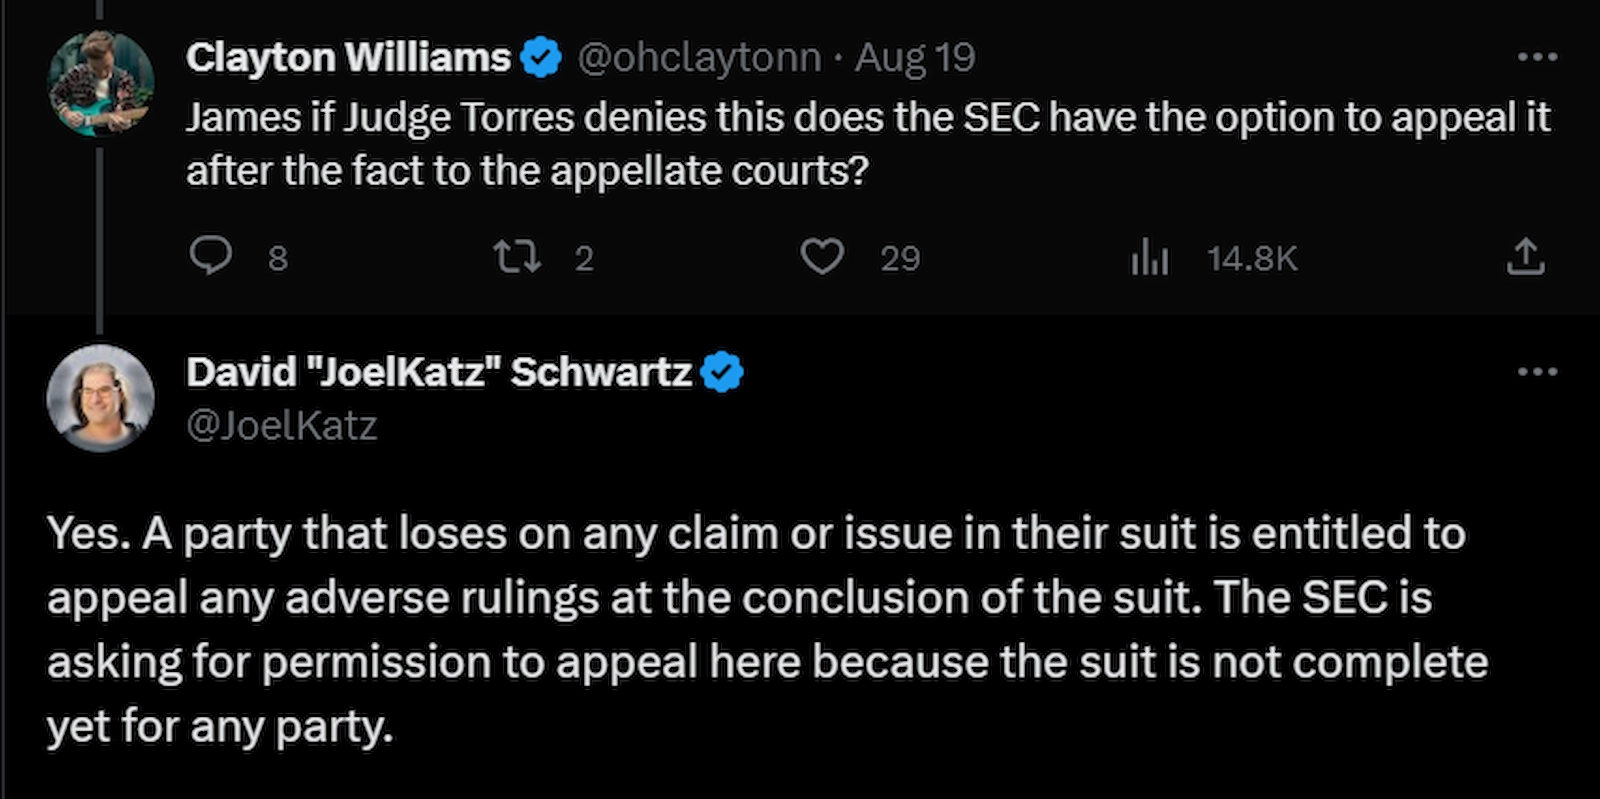
Task: Like Clayton Williams' tweet
Action: (824, 257)
